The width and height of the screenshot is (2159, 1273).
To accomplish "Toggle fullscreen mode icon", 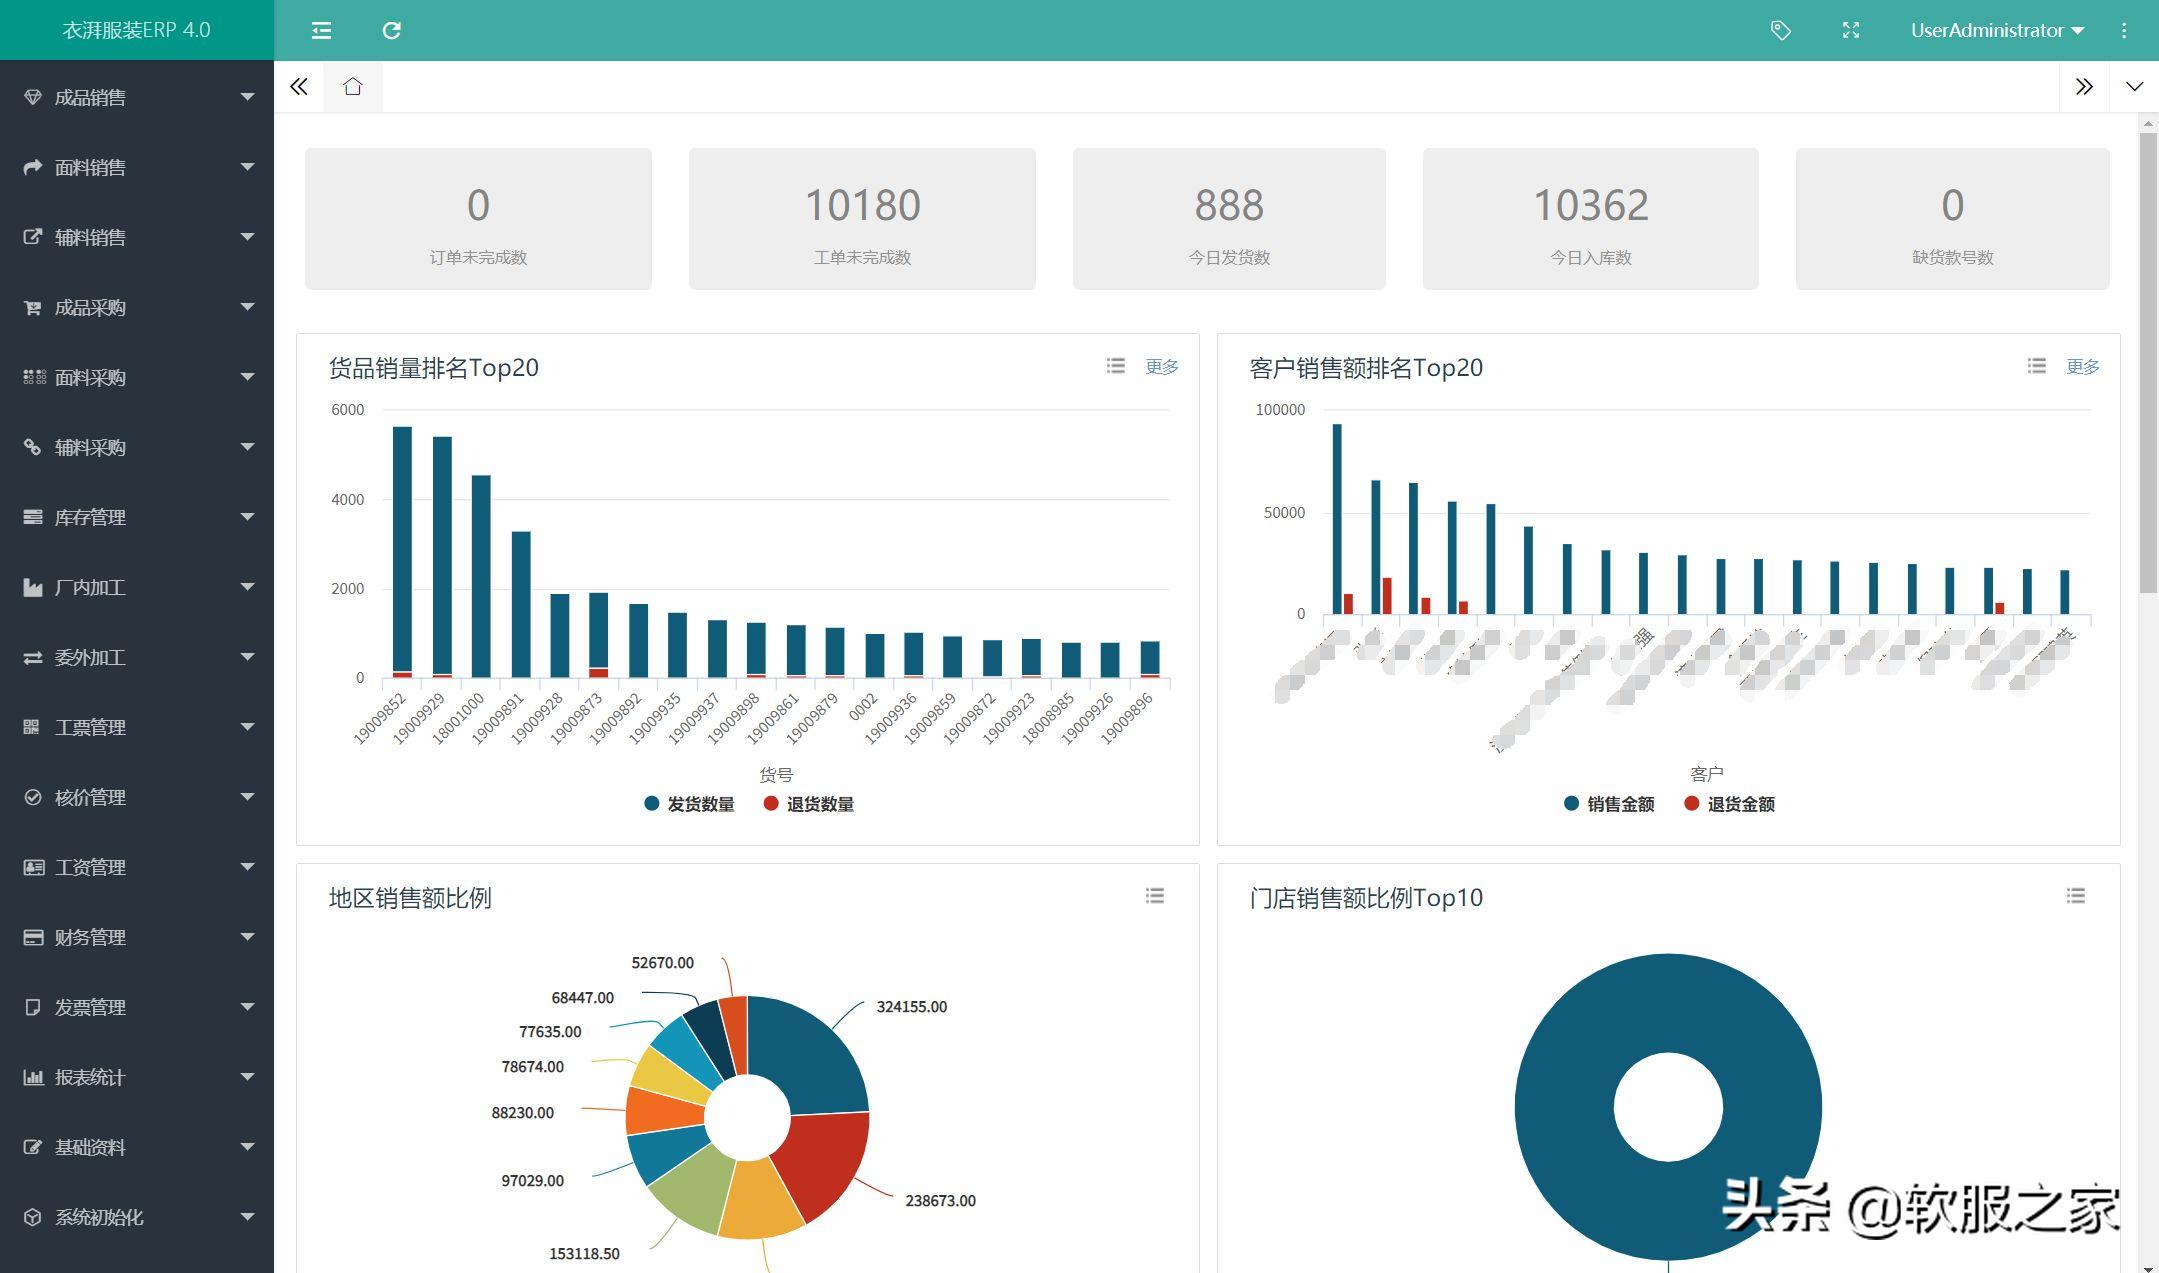I will pyautogui.click(x=1850, y=30).
